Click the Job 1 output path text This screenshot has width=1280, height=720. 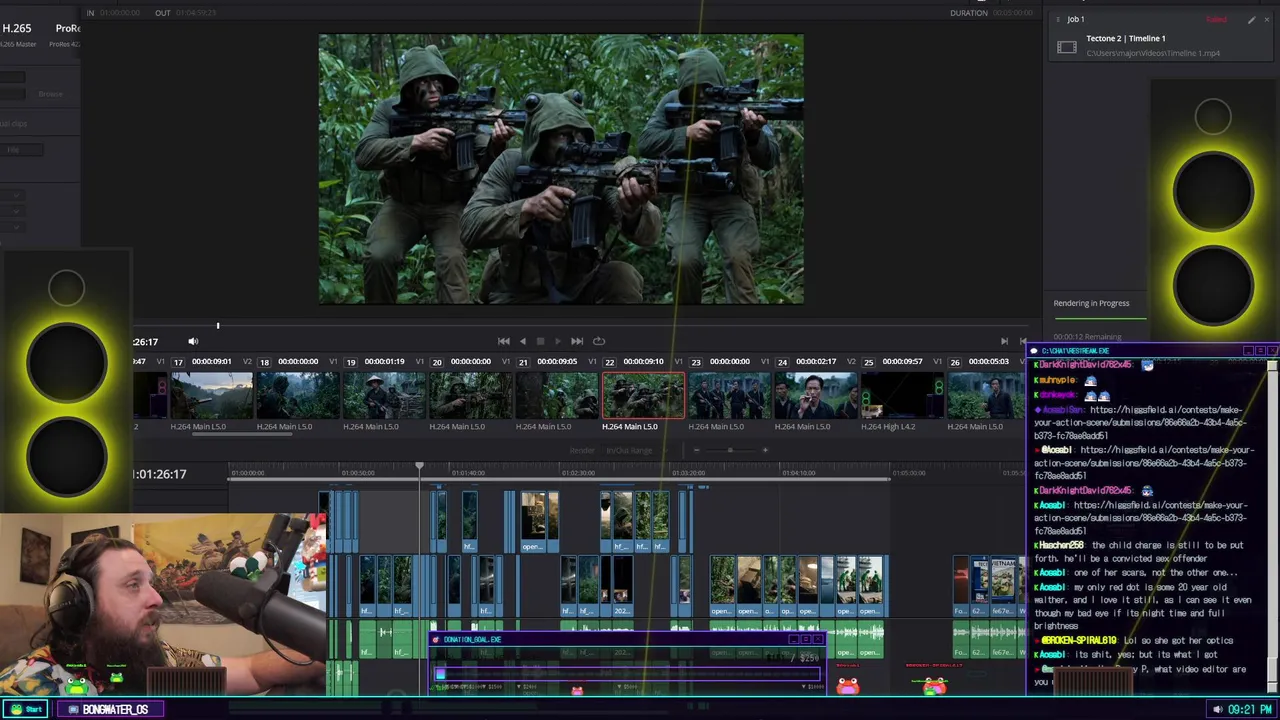point(1153,53)
